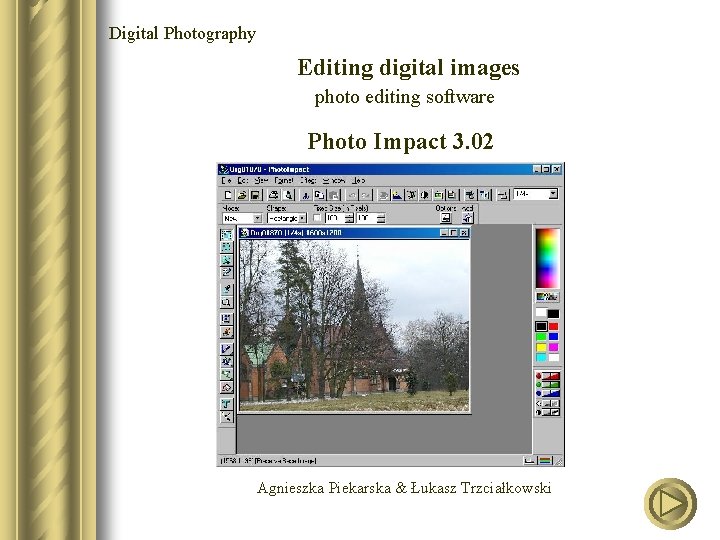This screenshot has height=540, width=720.
Task: Select the green color swatch
Action: click(541, 337)
